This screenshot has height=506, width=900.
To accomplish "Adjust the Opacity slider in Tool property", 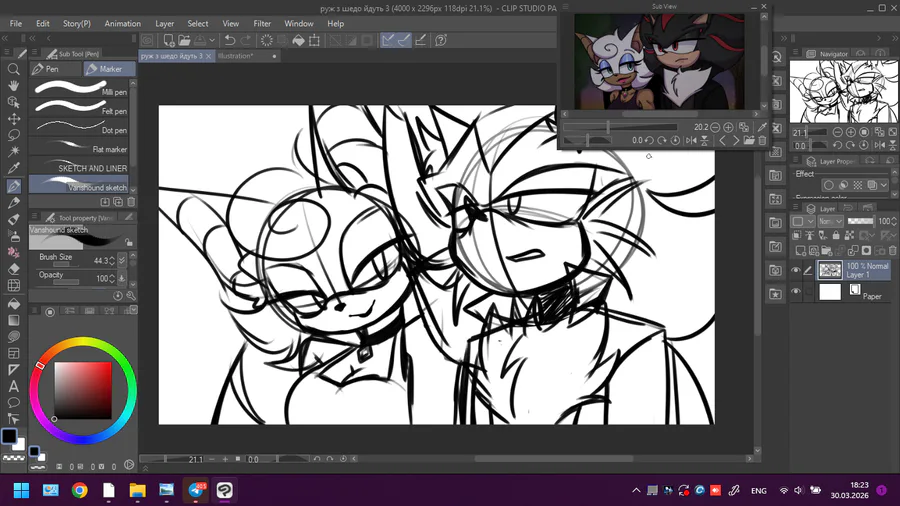I will (66, 282).
